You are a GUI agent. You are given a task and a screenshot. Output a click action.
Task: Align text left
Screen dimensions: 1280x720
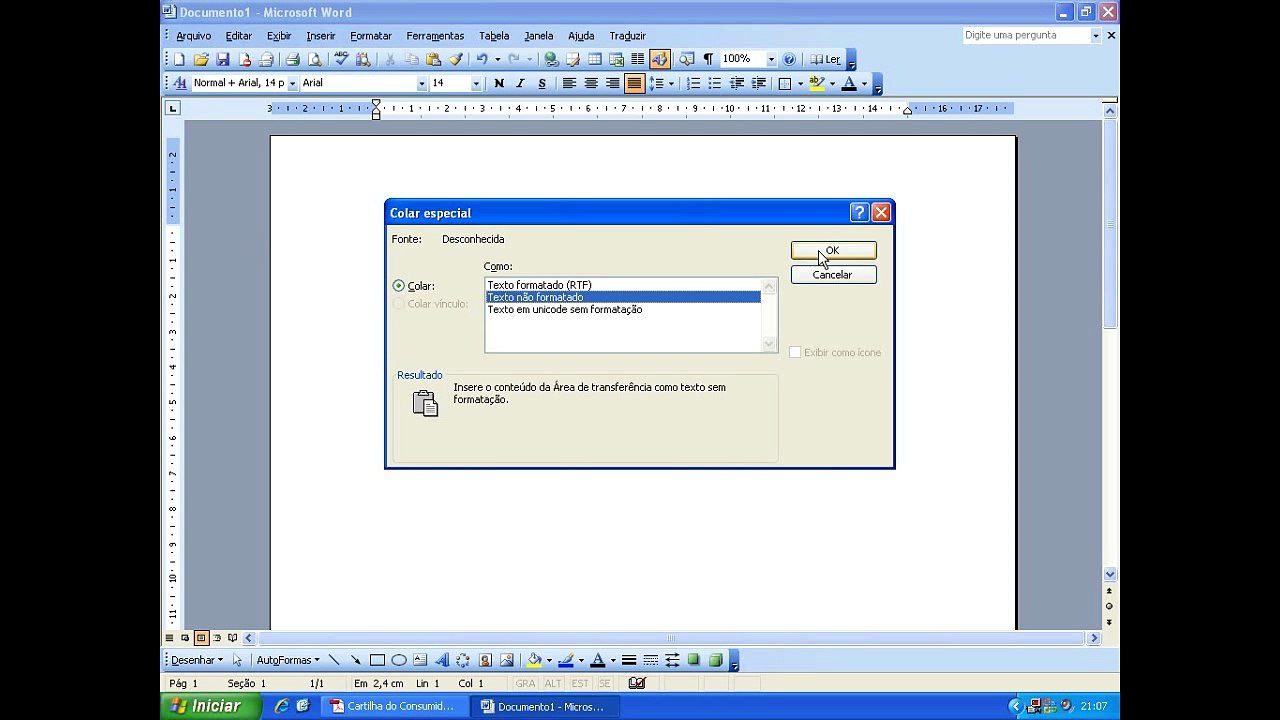pyautogui.click(x=569, y=84)
